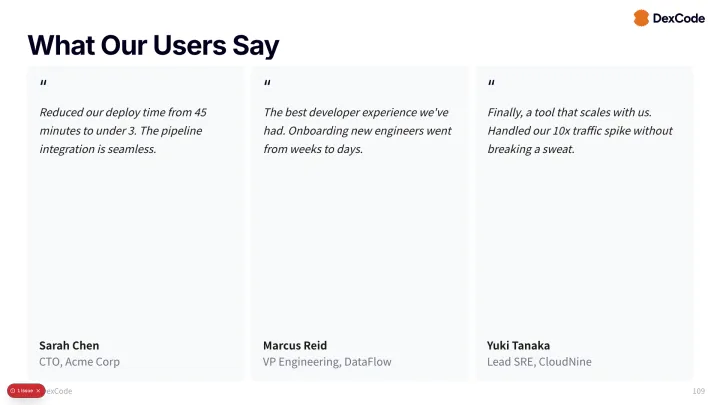The image size is (720, 405).
Task: Open the red 1 issue badge
Action: coord(25,390)
